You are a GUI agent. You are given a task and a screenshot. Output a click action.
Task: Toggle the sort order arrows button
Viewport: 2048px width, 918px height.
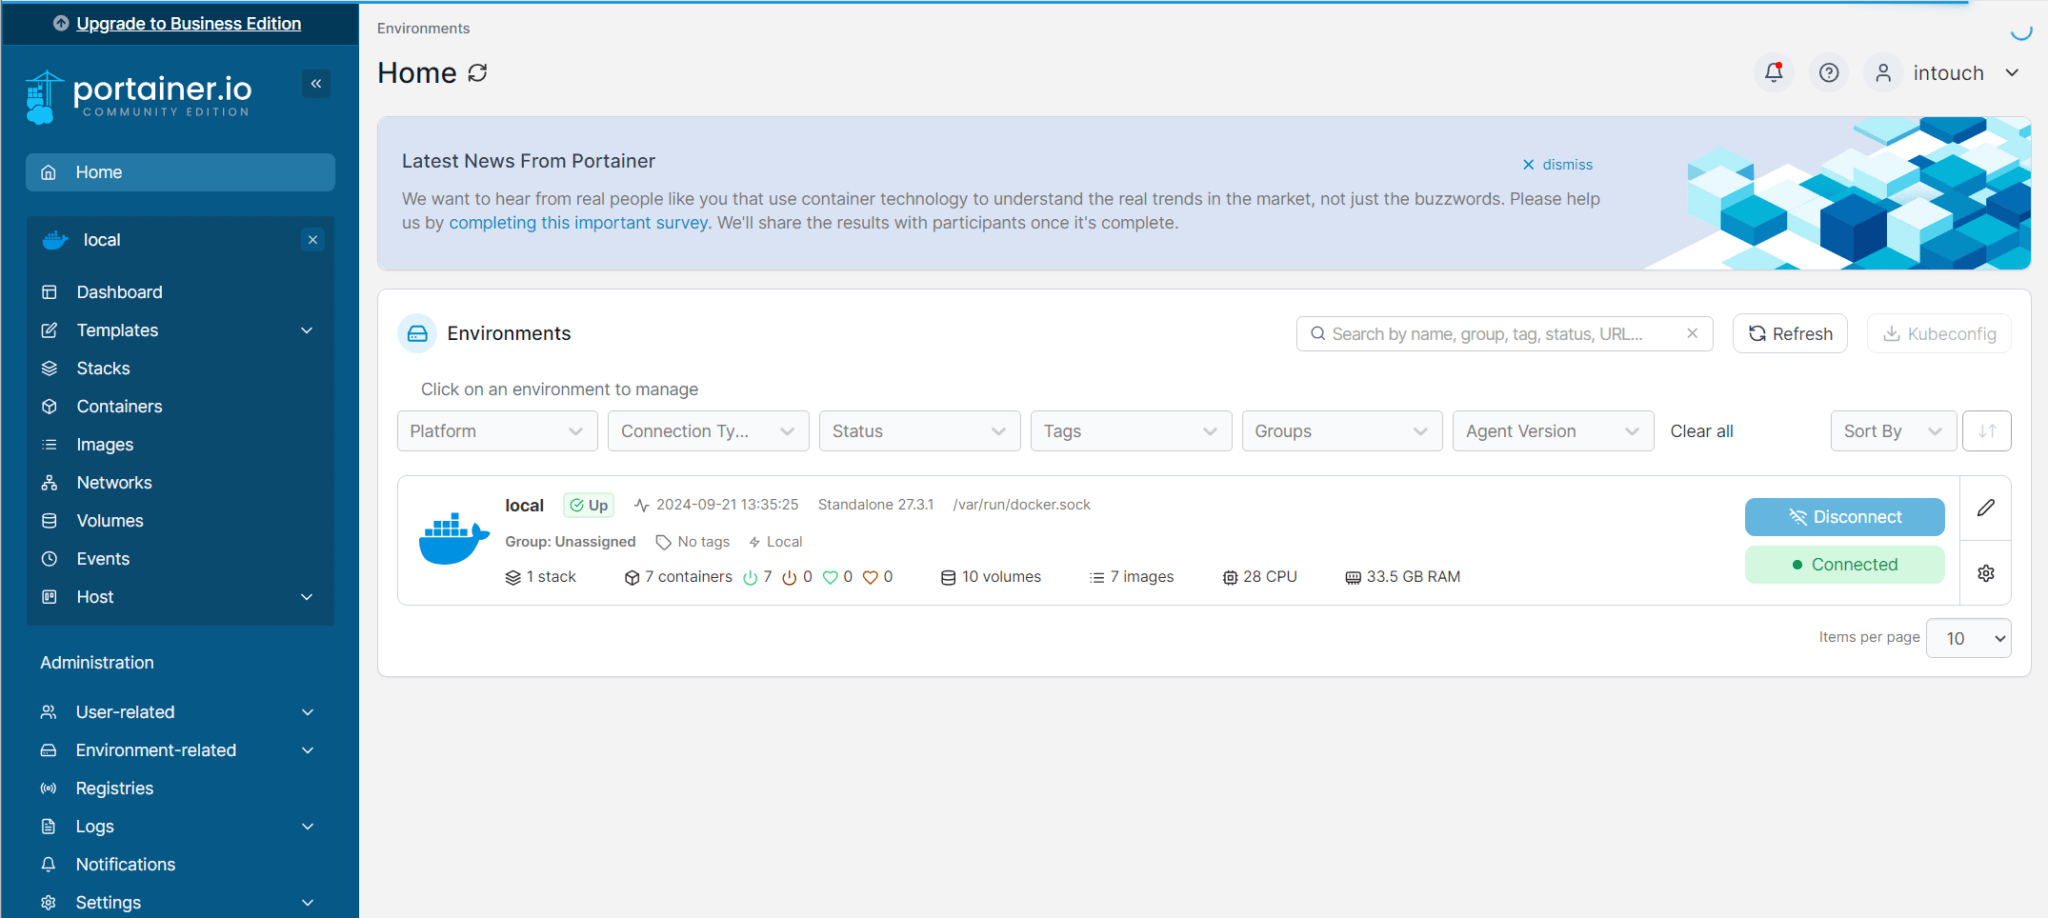[x=1986, y=431]
